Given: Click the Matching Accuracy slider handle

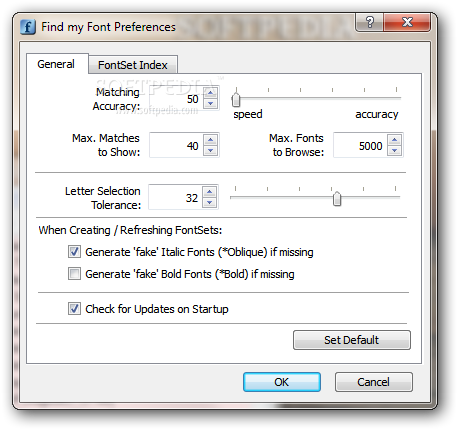Looking at the screenshot, I should (x=236, y=100).
